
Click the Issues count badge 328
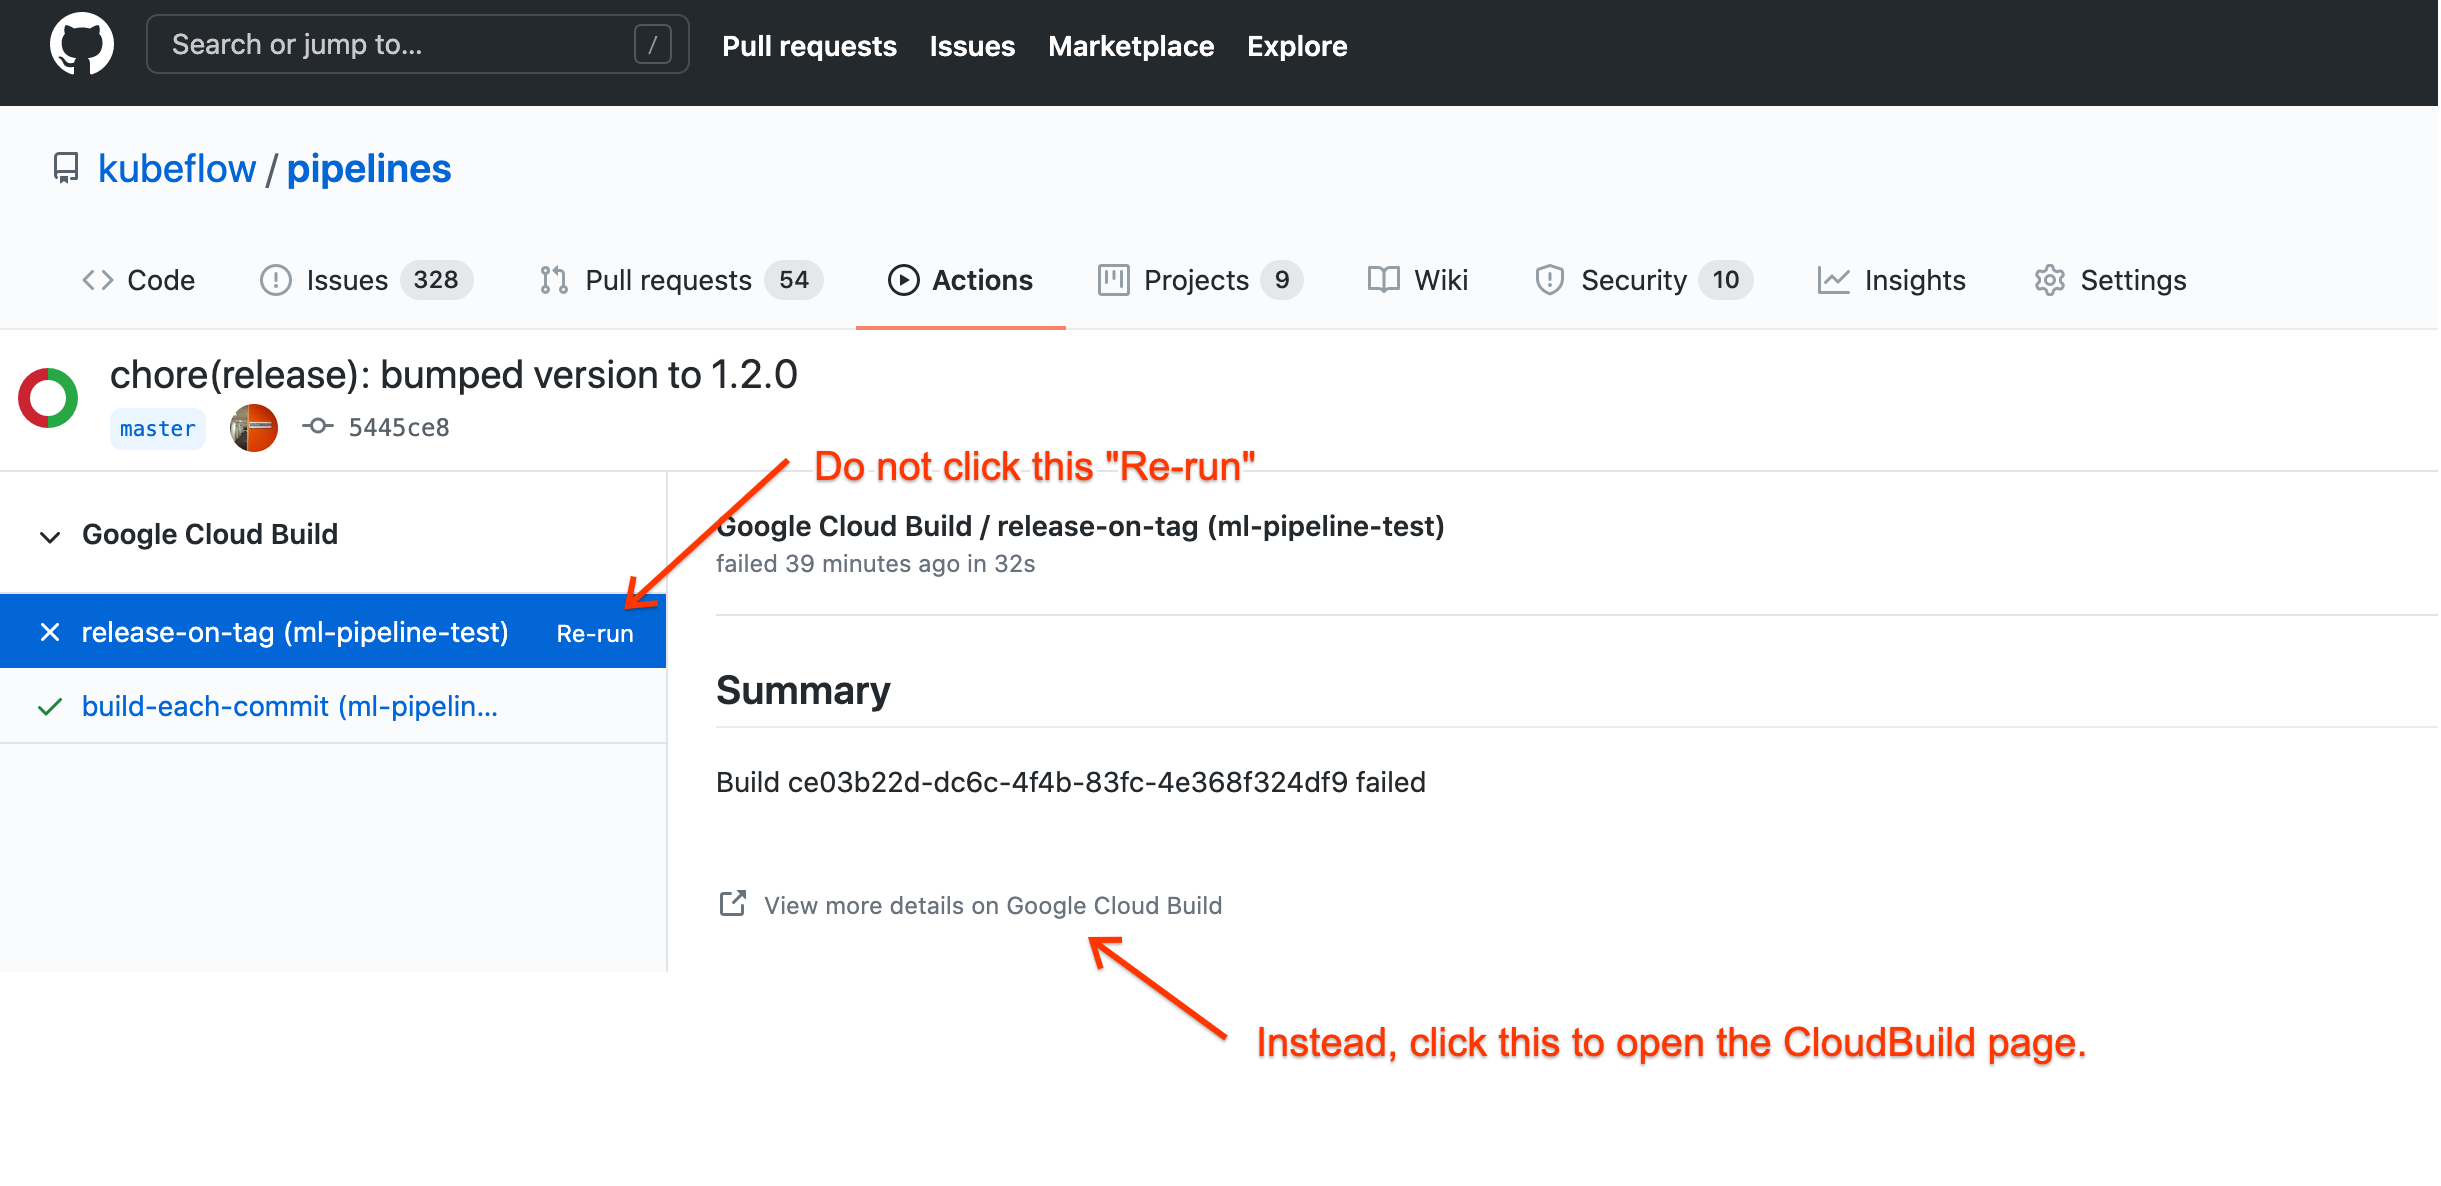[x=436, y=280]
